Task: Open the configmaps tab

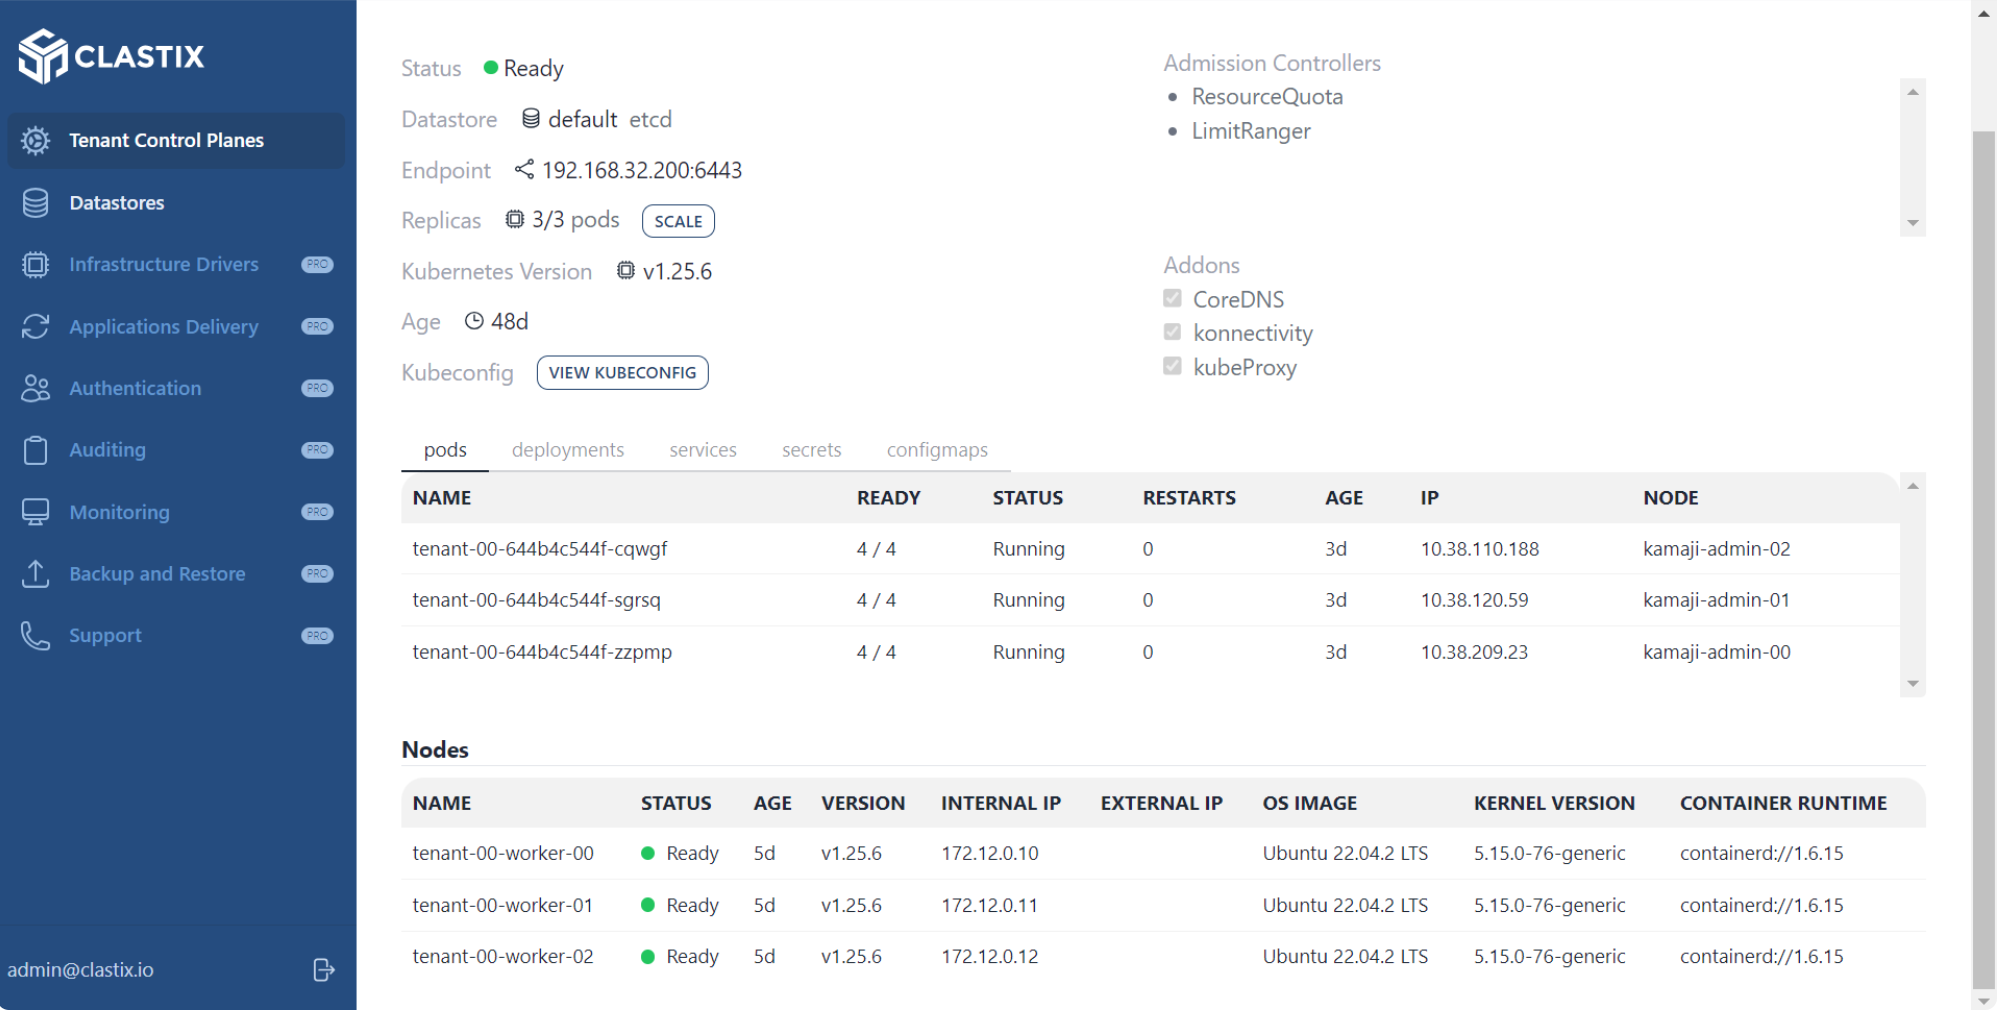Action: click(x=936, y=450)
